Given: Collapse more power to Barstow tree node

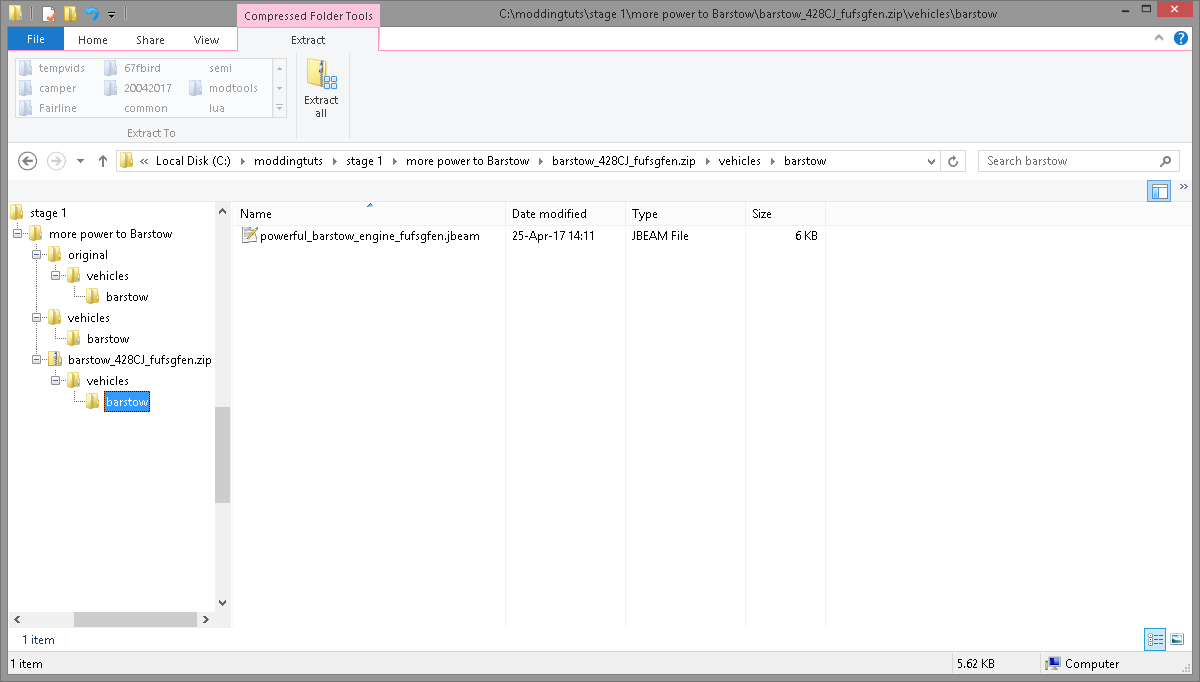Looking at the screenshot, I should coord(17,234).
